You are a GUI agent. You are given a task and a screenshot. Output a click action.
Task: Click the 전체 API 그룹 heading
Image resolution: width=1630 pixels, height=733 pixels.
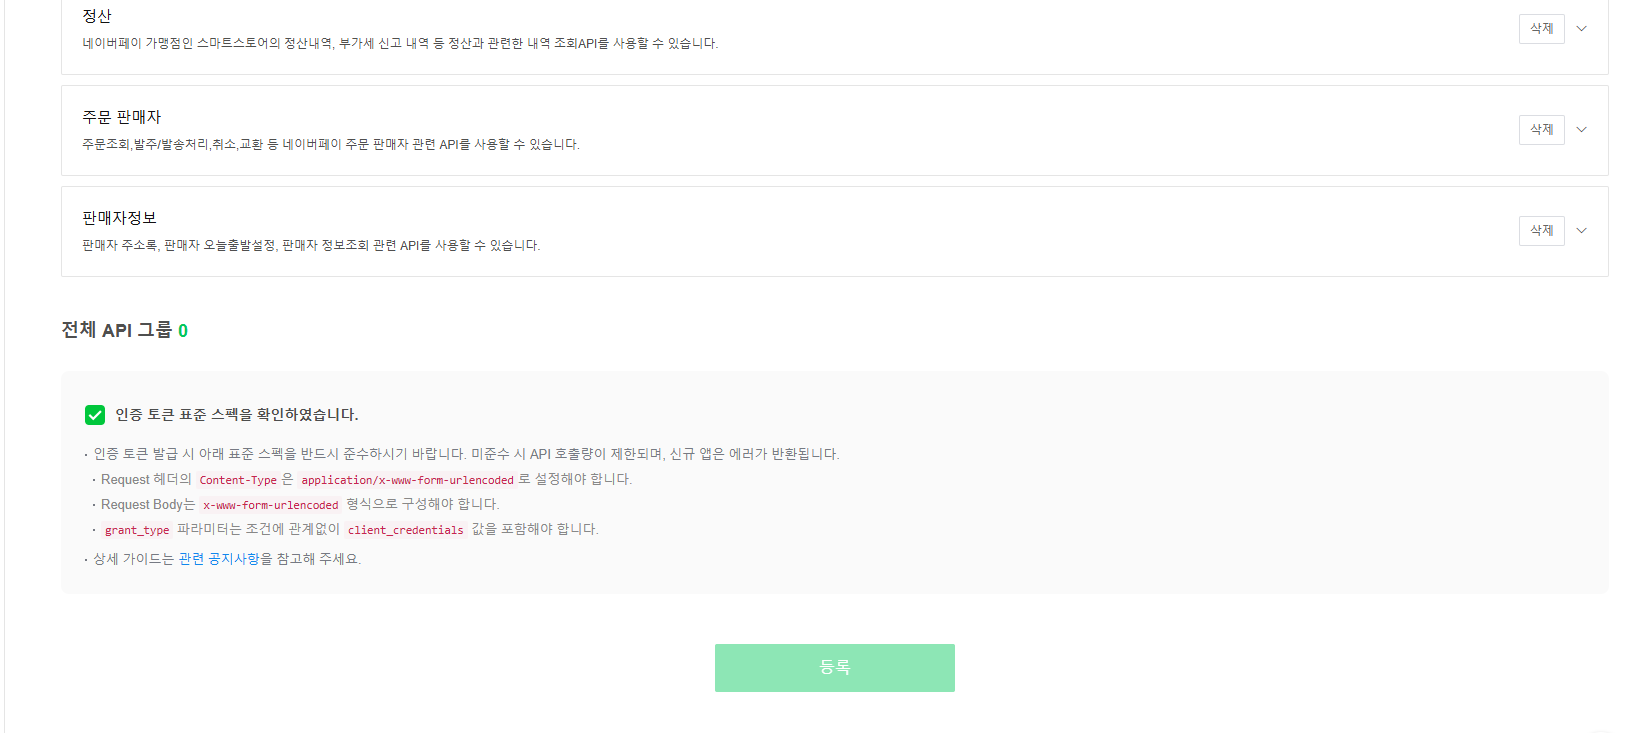tap(116, 330)
